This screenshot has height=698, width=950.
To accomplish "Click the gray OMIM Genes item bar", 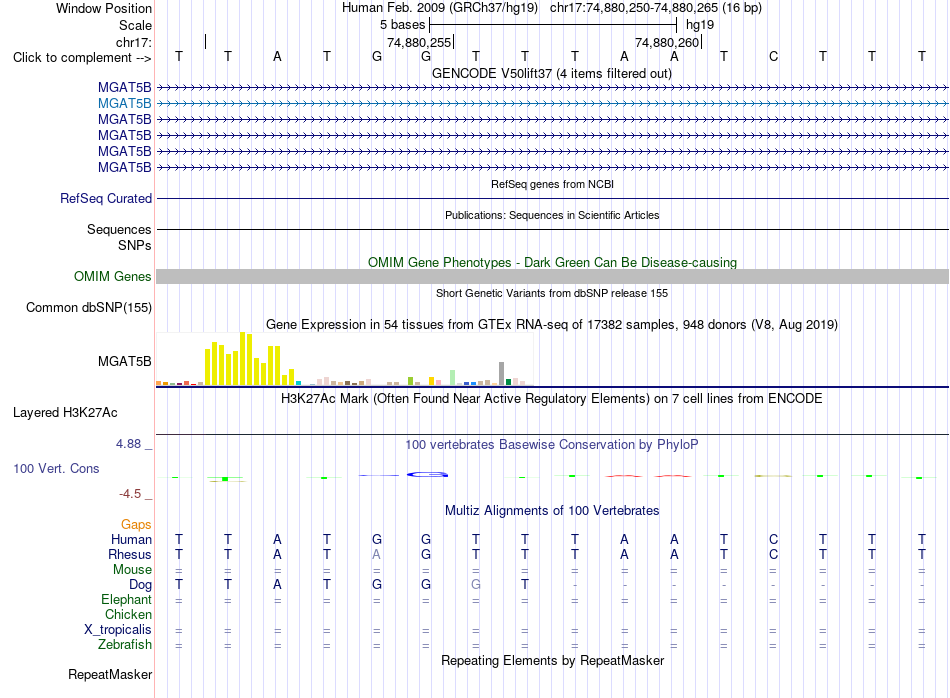I will (x=552, y=276).
